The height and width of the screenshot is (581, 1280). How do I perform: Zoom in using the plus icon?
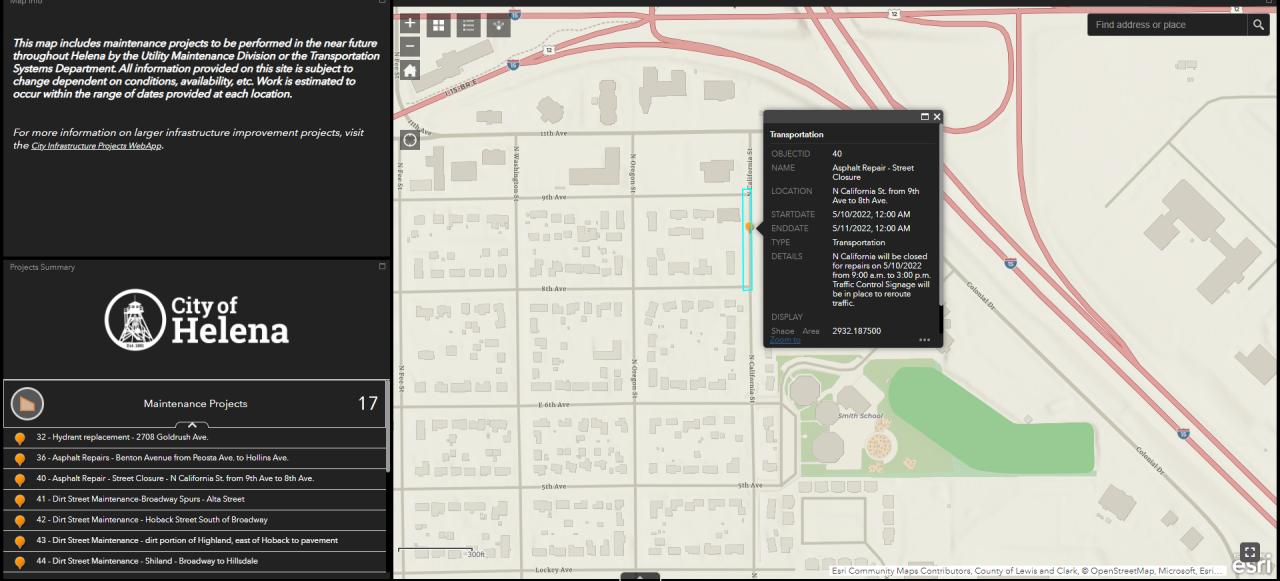409,22
